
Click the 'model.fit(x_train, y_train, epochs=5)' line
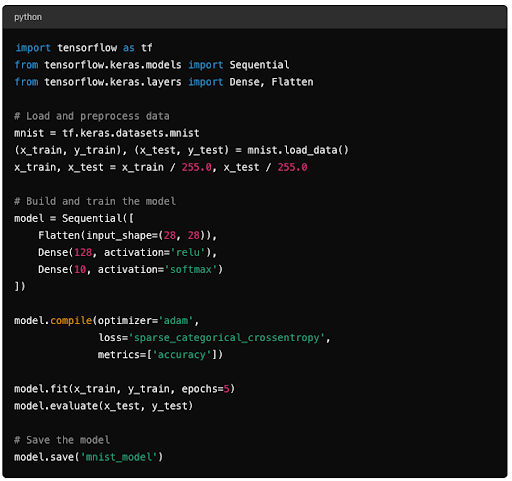(x=125, y=389)
